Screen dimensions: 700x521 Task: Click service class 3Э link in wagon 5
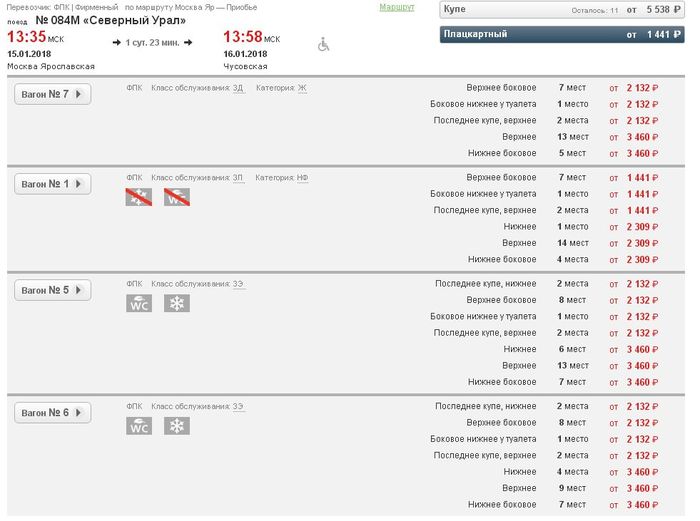(x=237, y=283)
